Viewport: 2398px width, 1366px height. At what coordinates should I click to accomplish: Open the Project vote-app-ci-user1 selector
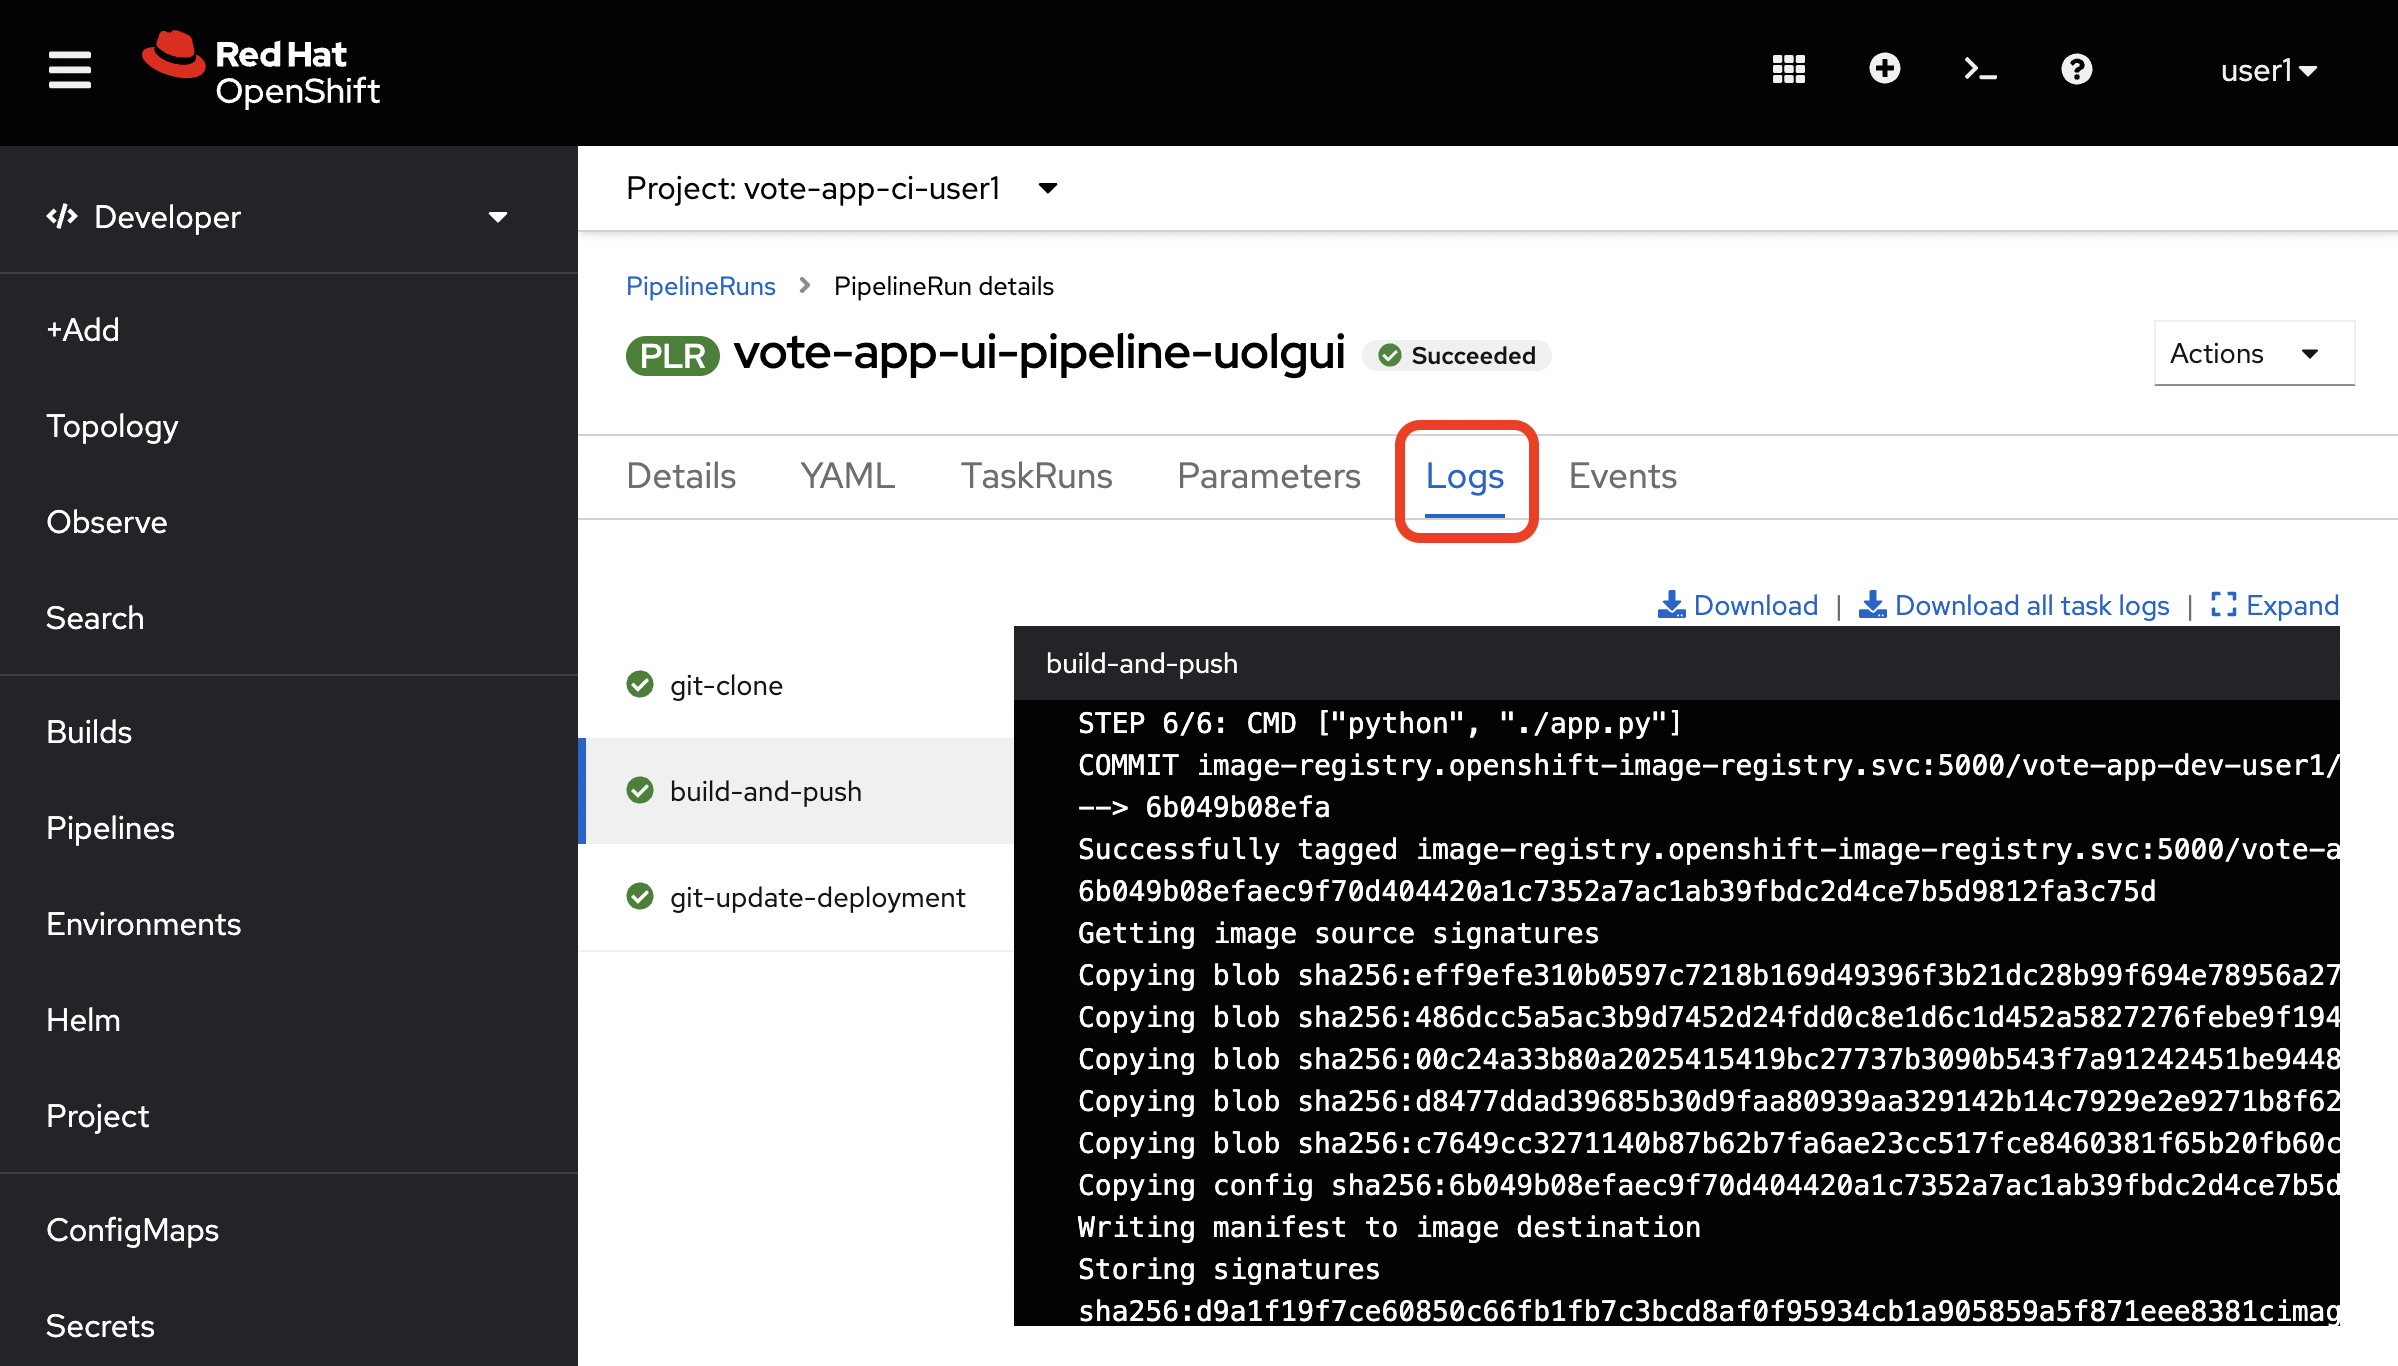(x=841, y=188)
